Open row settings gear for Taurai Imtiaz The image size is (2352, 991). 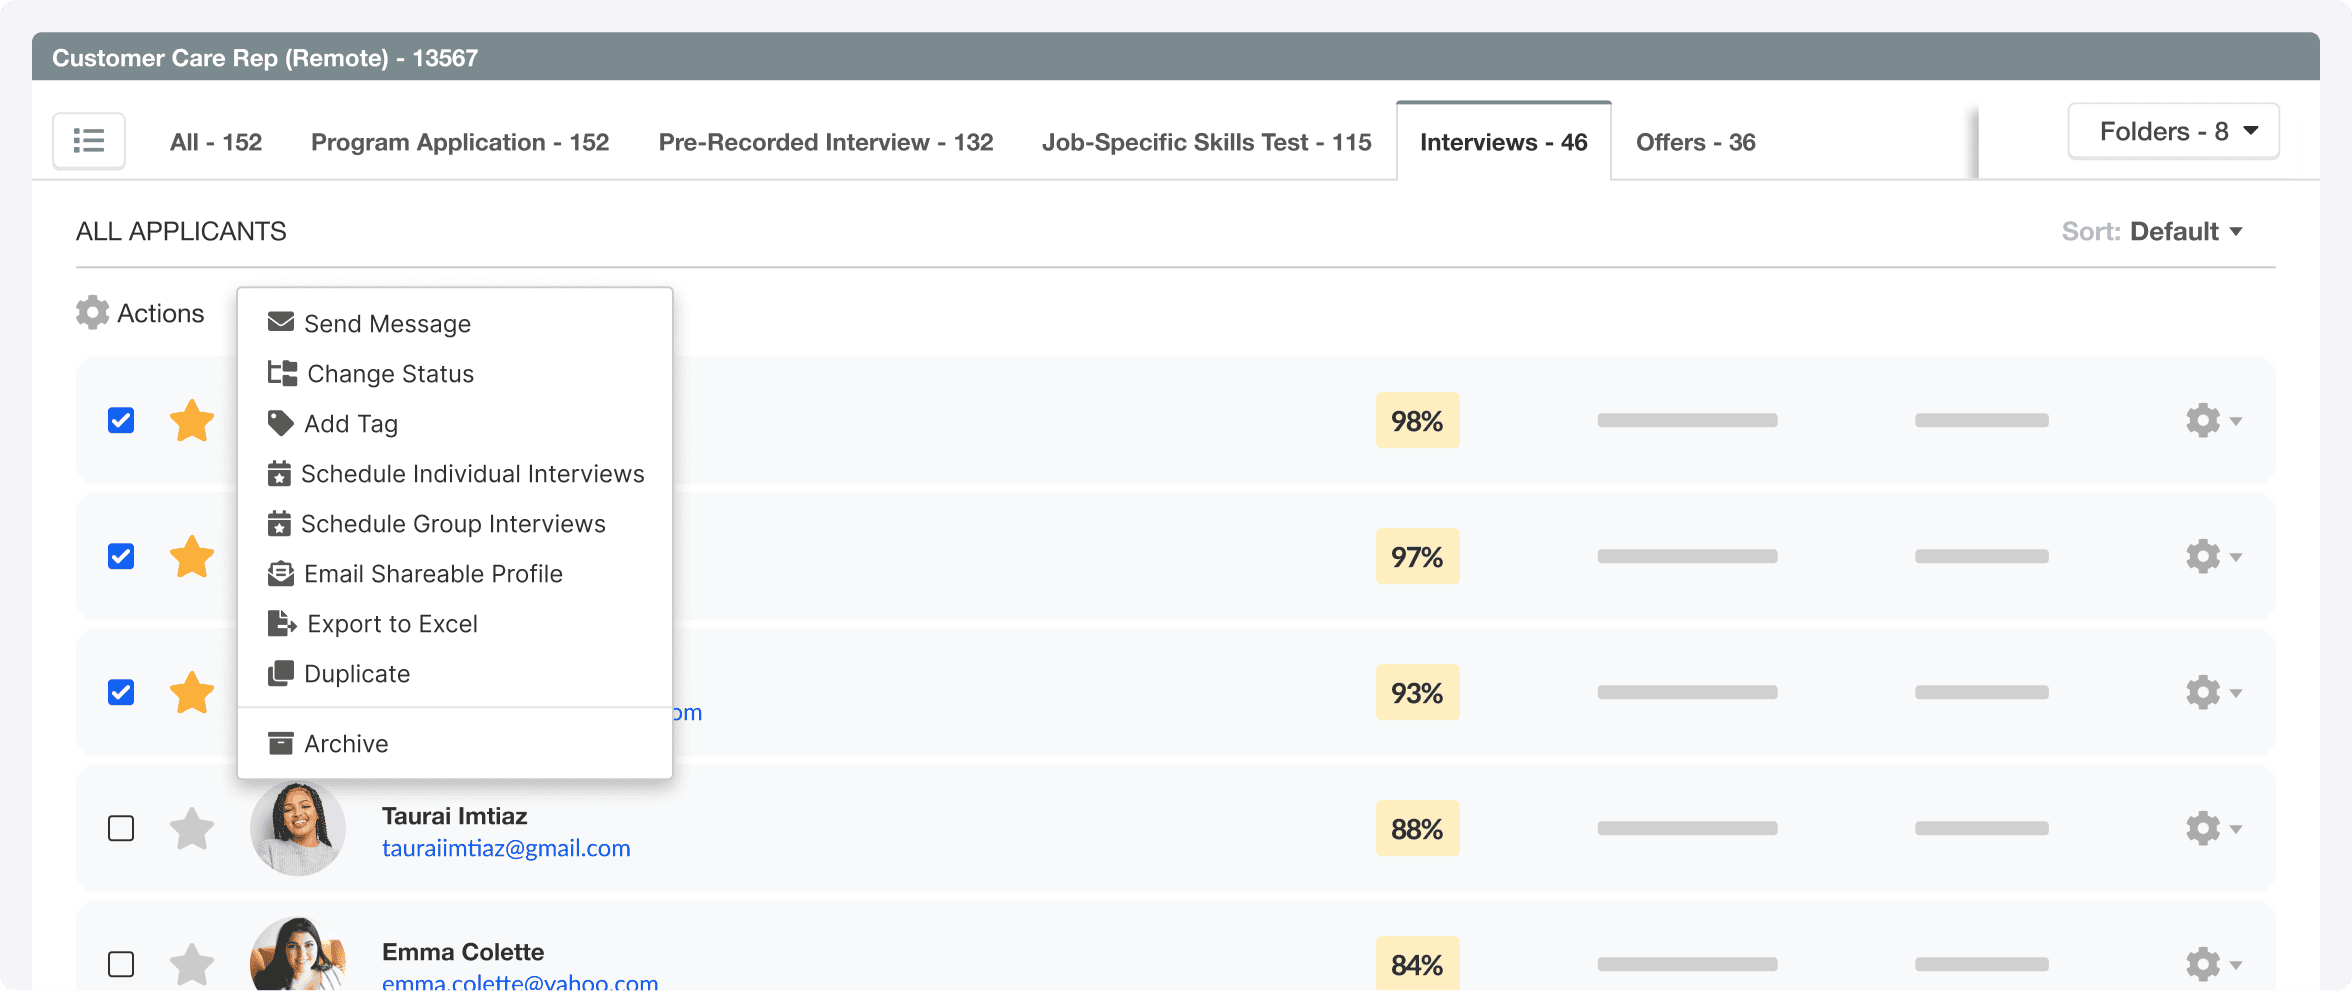click(x=2202, y=828)
